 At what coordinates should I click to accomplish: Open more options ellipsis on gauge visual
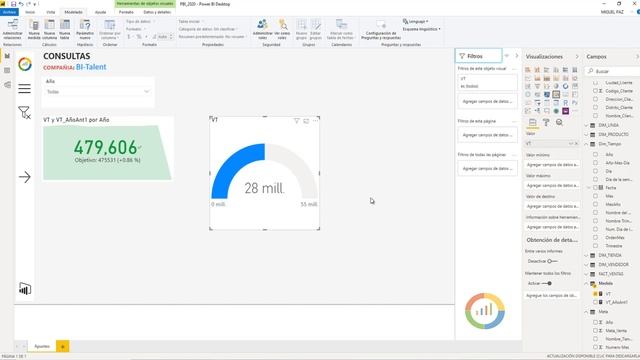click(x=315, y=121)
